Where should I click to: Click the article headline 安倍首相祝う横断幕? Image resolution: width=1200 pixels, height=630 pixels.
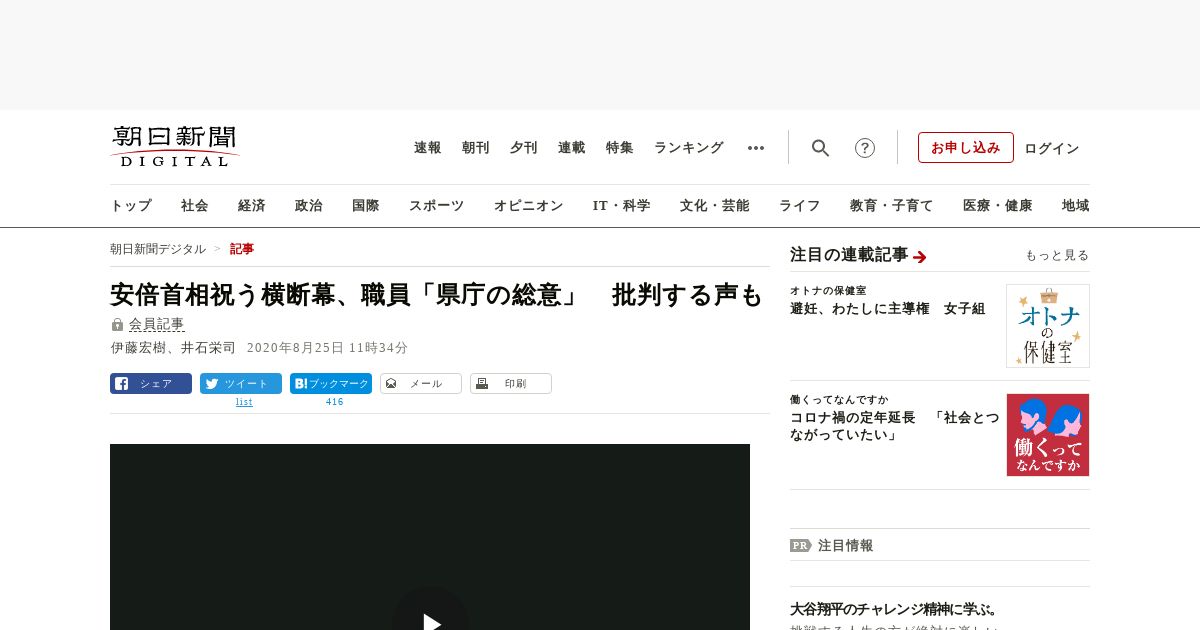point(437,295)
